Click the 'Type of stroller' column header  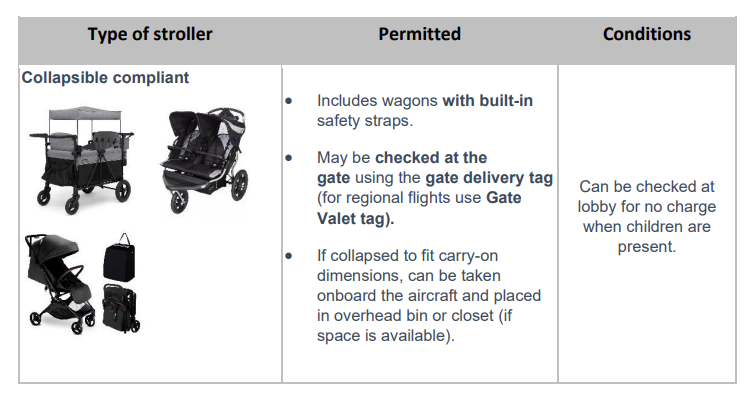(150, 34)
